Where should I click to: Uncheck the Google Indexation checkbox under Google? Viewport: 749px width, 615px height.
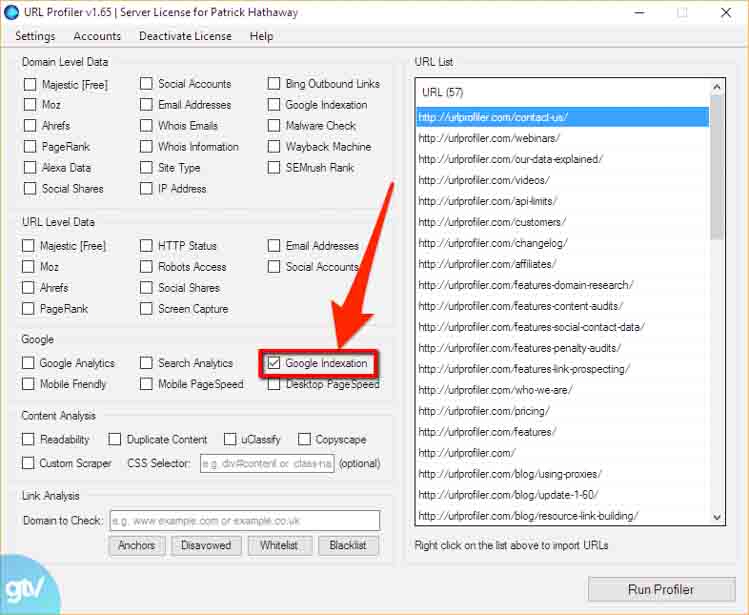click(274, 363)
